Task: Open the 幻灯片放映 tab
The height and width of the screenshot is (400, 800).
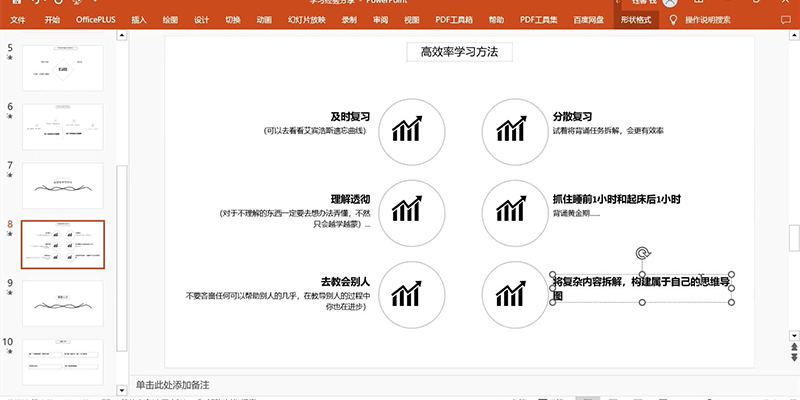Action: pos(307,19)
